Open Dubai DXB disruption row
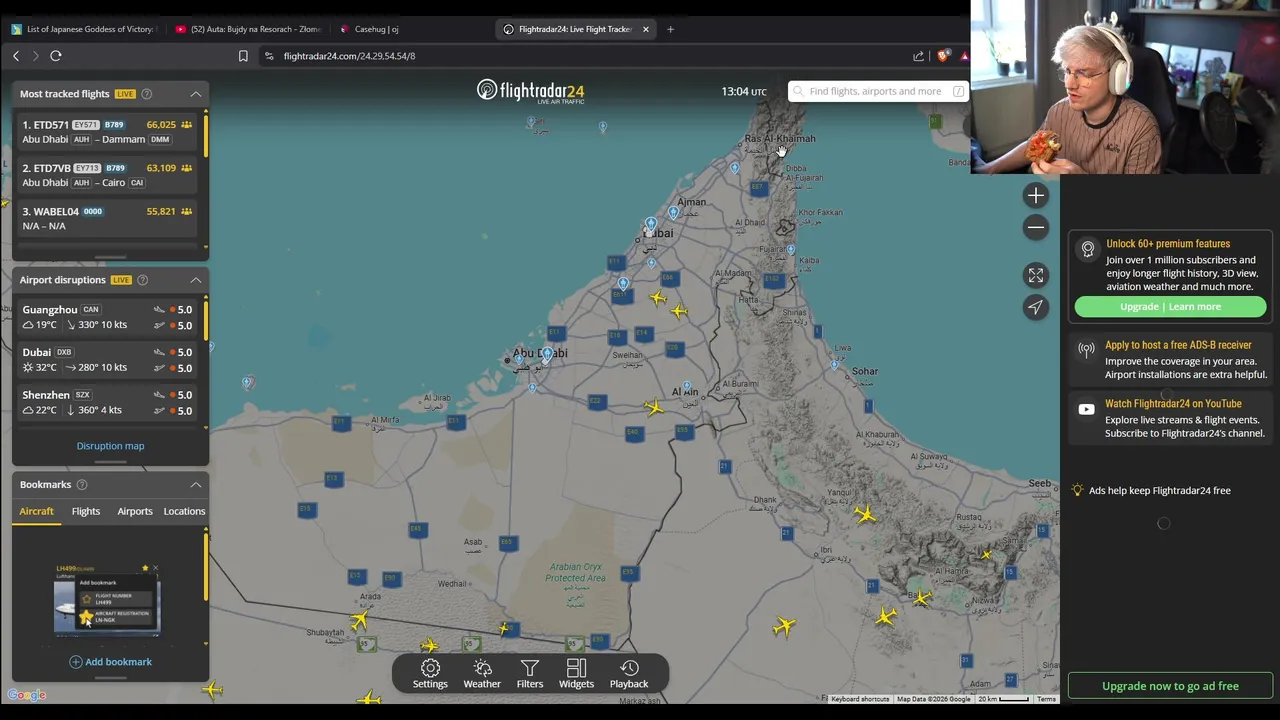1280x720 pixels. pos(108,360)
